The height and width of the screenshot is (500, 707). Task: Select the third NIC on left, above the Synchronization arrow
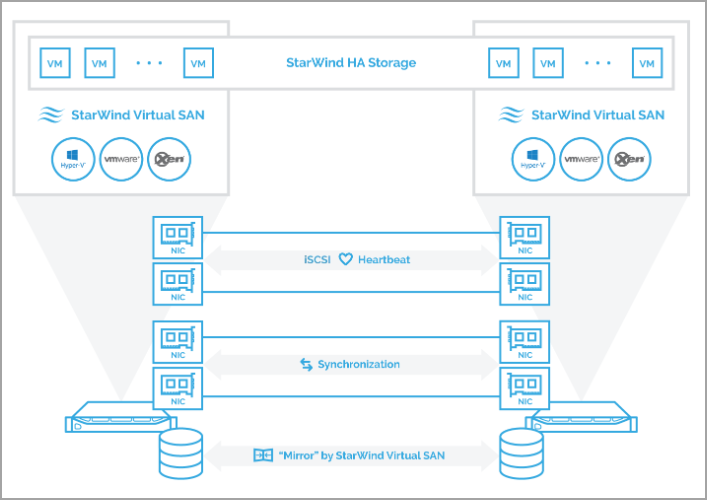[x=178, y=342]
